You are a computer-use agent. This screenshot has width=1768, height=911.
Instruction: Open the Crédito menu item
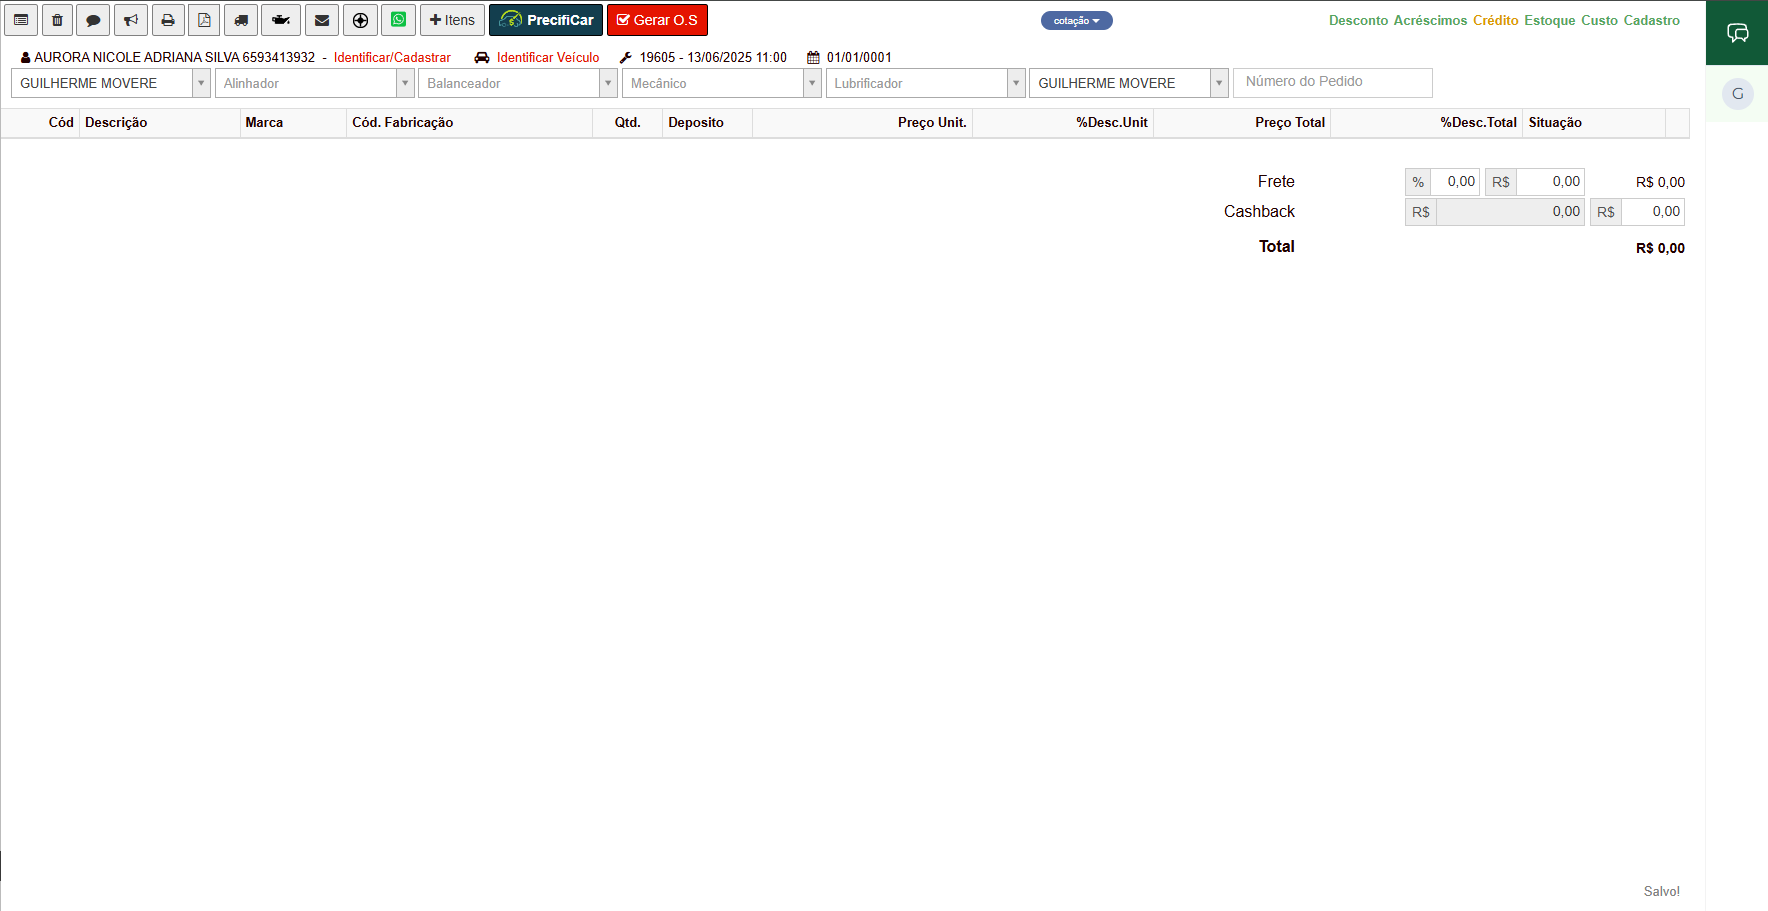(1495, 20)
